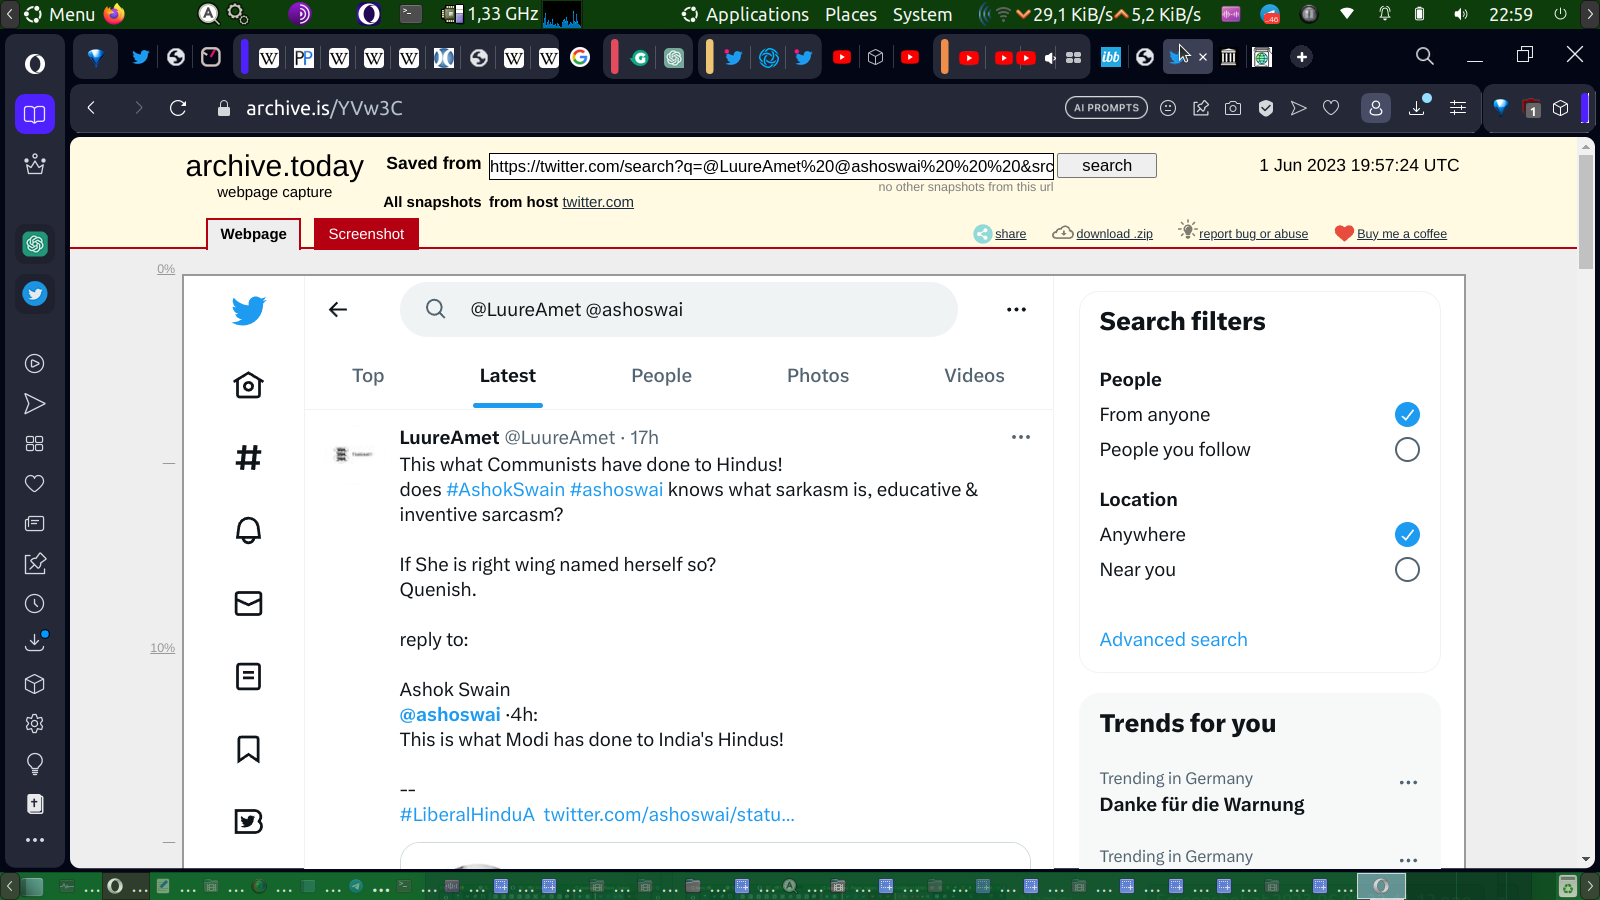Screen dimensions: 1600x900
Task: Click the browser back arrow button
Action: [x=91, y=108]
